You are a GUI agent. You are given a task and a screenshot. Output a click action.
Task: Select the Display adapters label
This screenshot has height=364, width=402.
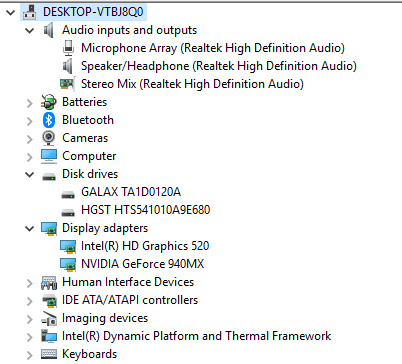pyautogui.click(x=105, y=228)
